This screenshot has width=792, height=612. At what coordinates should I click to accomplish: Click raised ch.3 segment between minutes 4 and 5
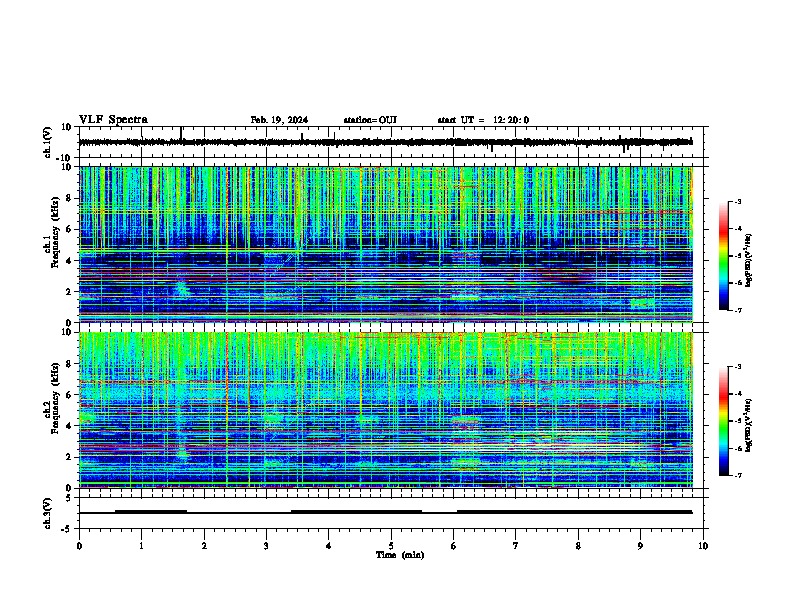coord(357,512)
